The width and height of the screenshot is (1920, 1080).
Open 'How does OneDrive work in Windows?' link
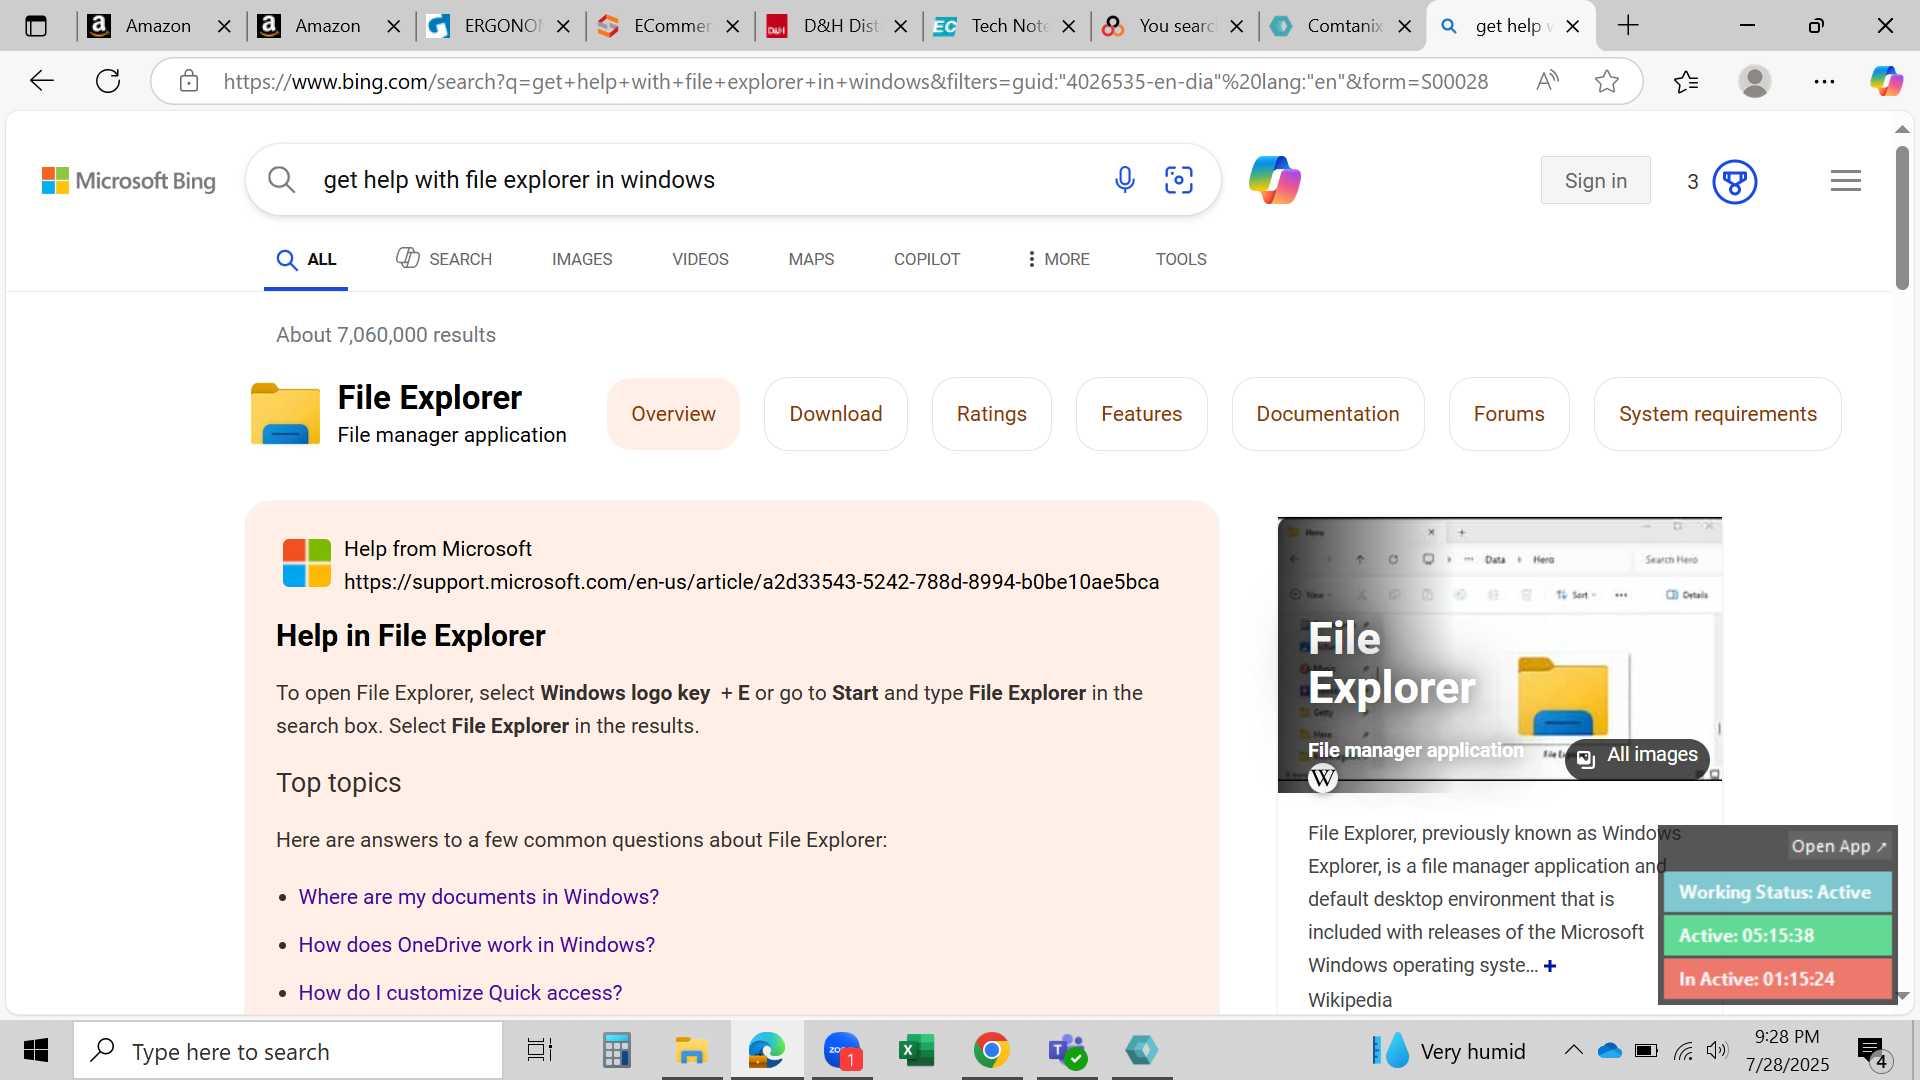click(x=477, y=945)
